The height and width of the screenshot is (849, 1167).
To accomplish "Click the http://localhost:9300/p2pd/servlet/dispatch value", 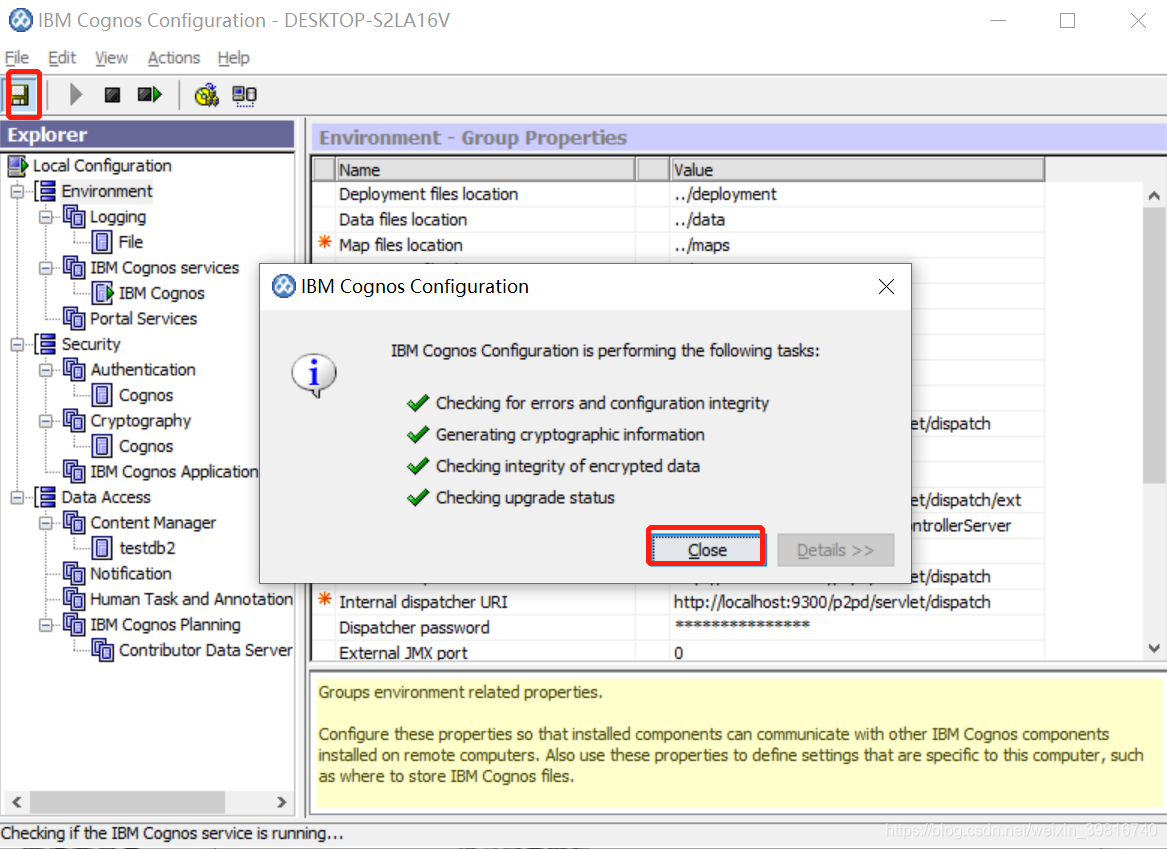I will coord(831,602).
